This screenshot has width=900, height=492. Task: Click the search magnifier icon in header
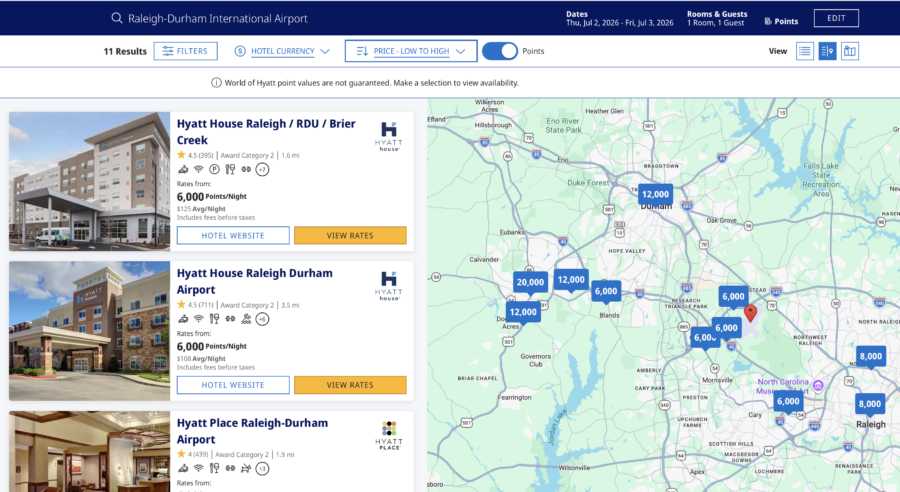point(117,18)
